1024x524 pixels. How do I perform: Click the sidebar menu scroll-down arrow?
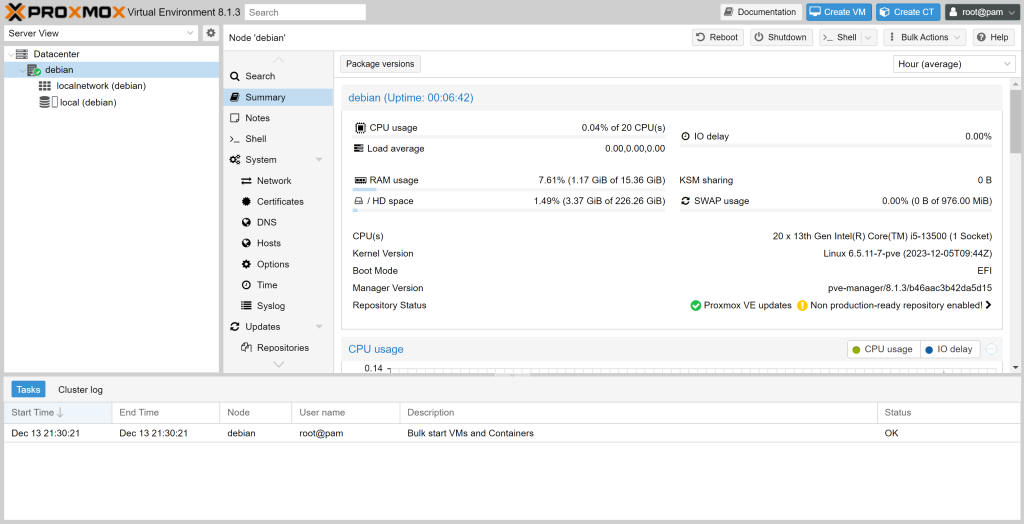pos(278,365)
